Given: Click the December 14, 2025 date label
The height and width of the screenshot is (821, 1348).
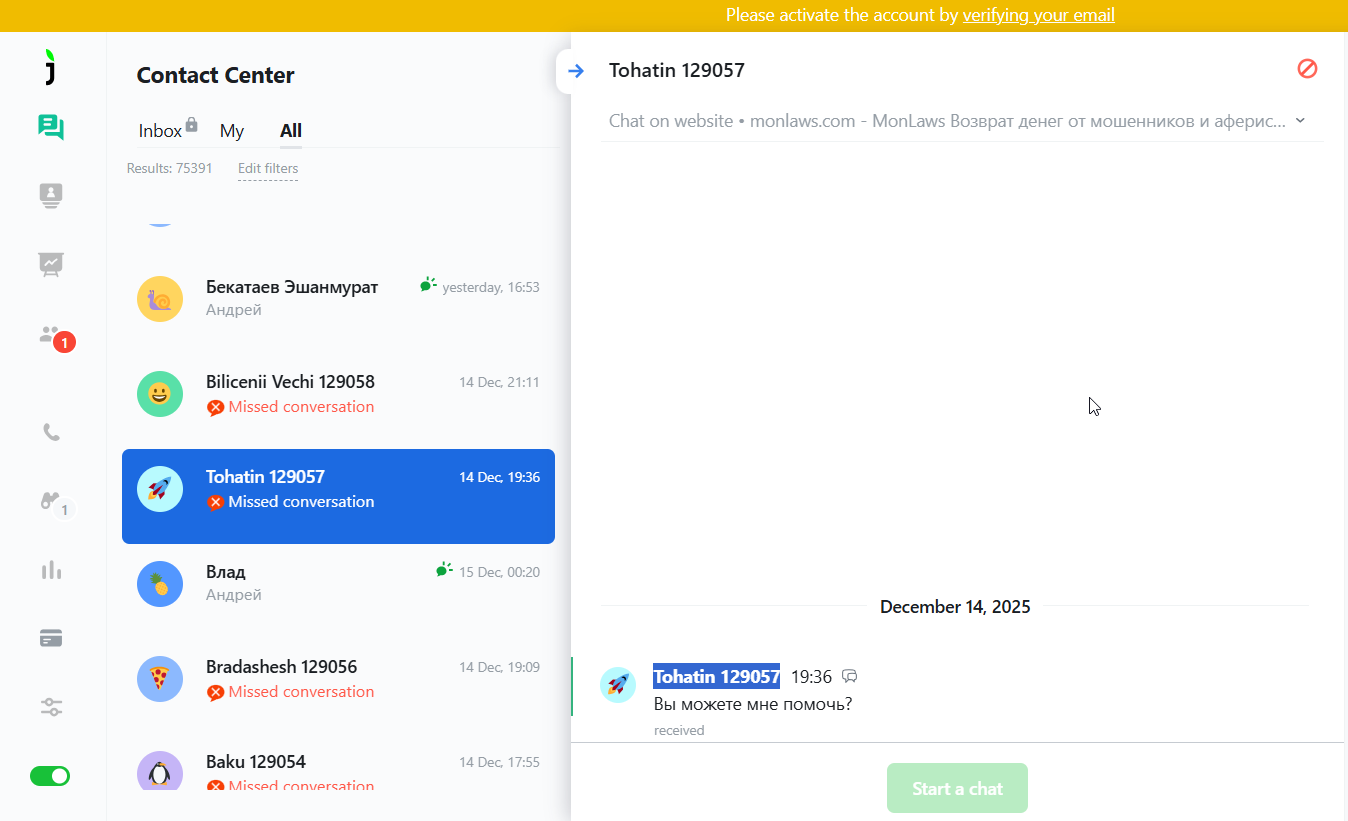Looking at the screenshot, I should pos(955,606).
